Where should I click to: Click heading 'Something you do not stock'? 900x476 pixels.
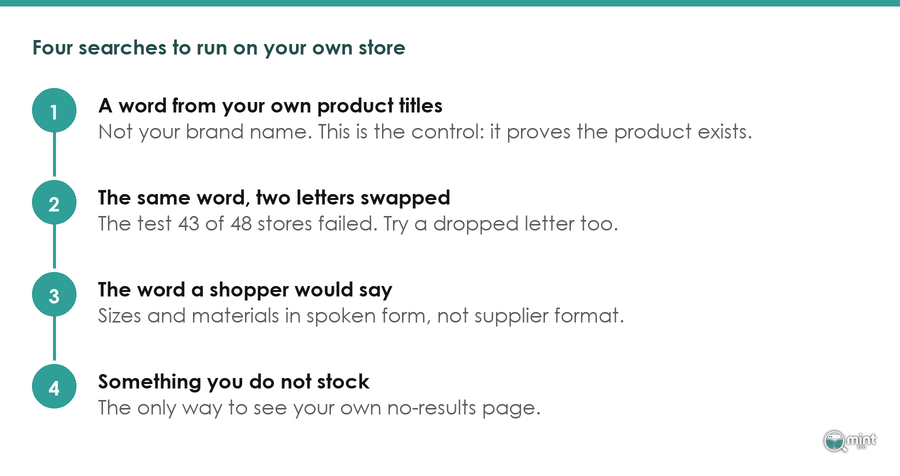pyautogui.click(x=234, y=382)
